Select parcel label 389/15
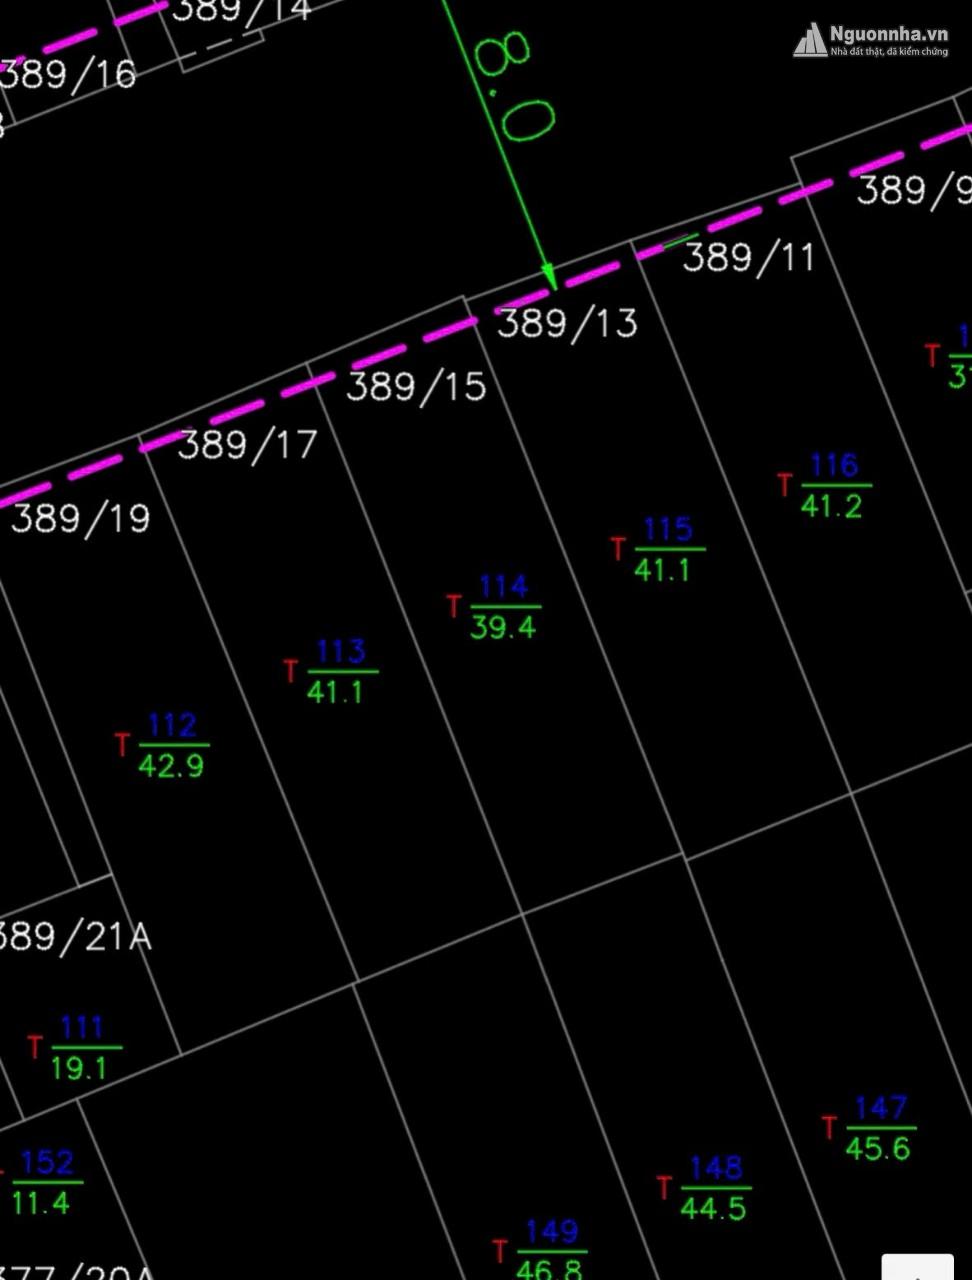Image resolution: width=972 pixels, height=1280 pixels. (416, 386)
